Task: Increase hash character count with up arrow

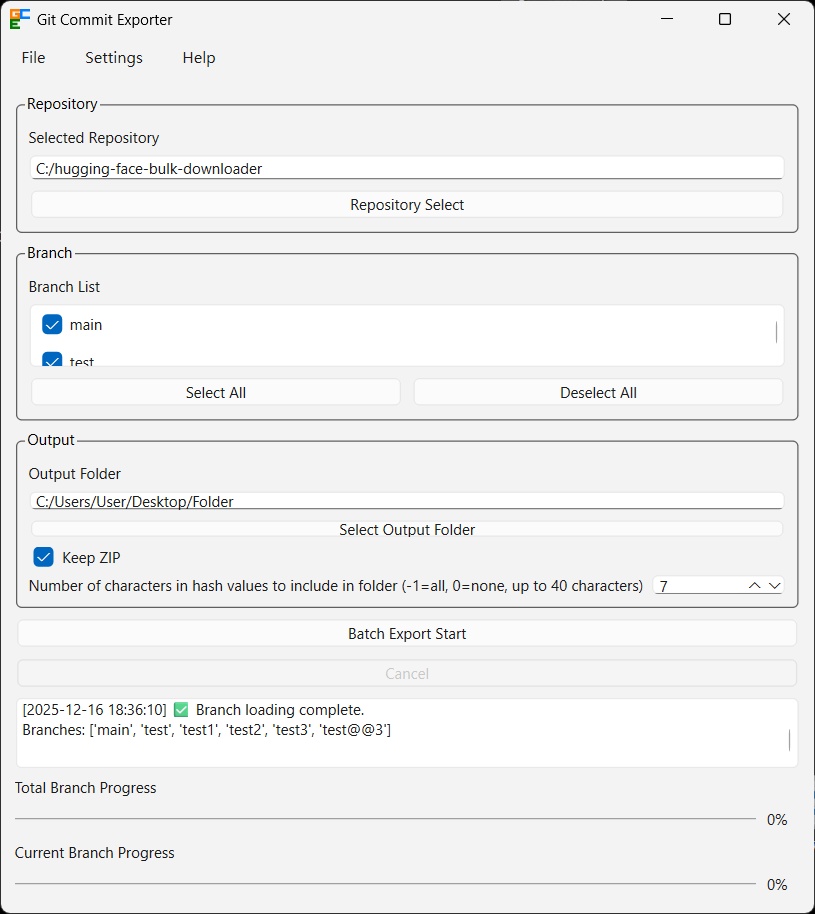Action: pos(755,585)
